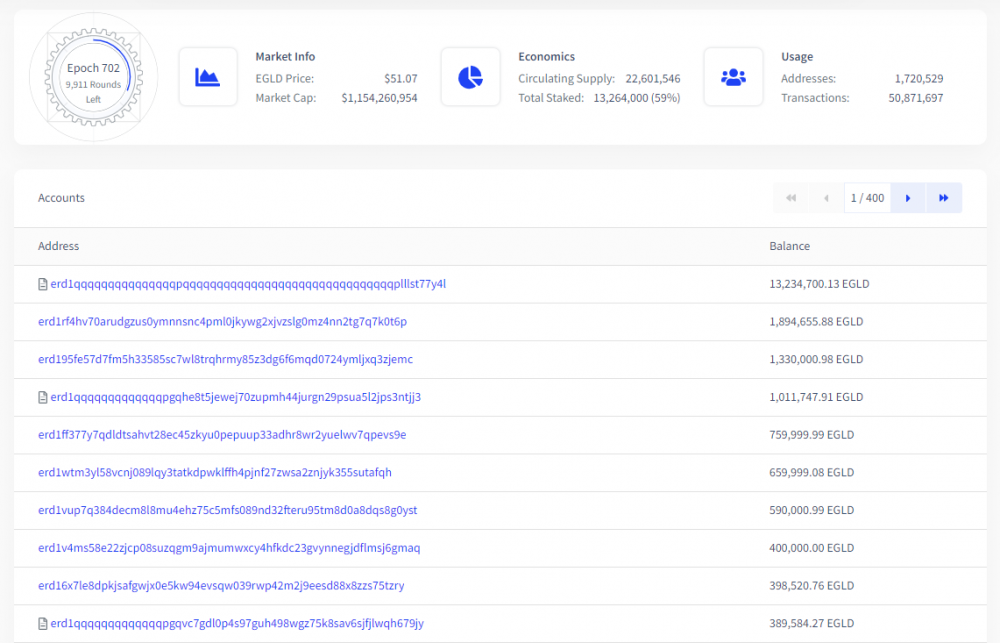This screenshot has height=643, width=1000.
Task: Open account starting with erd1v4ms58e22zjcp
Action: [x=229, y=548]
